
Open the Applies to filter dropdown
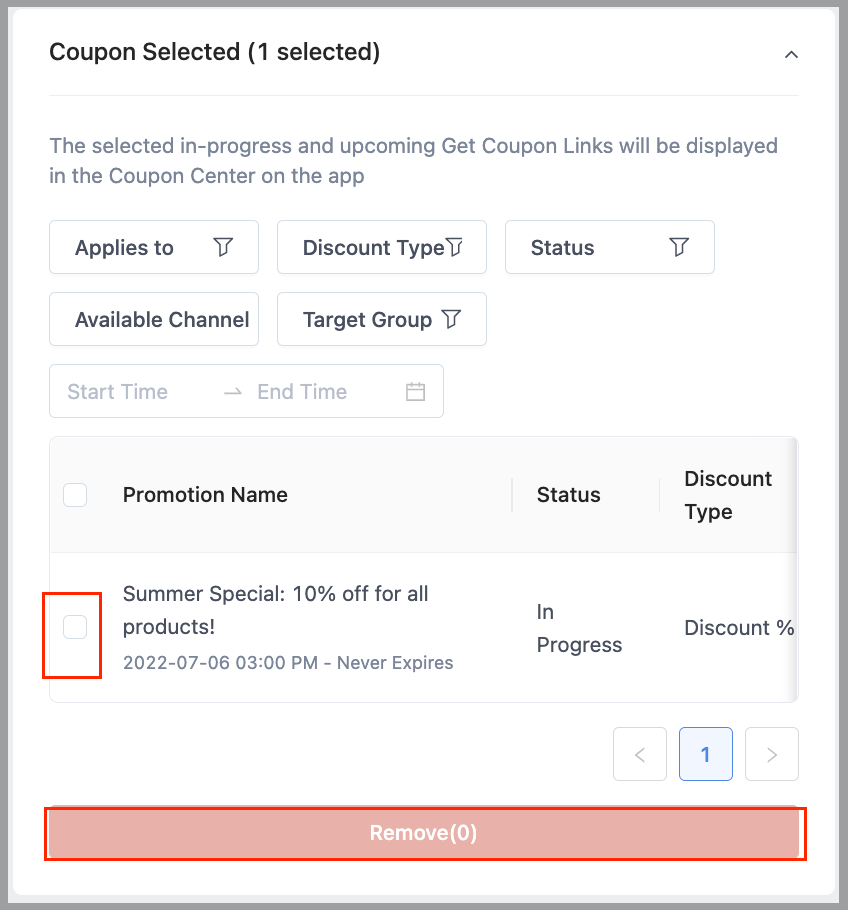(154, 247)
